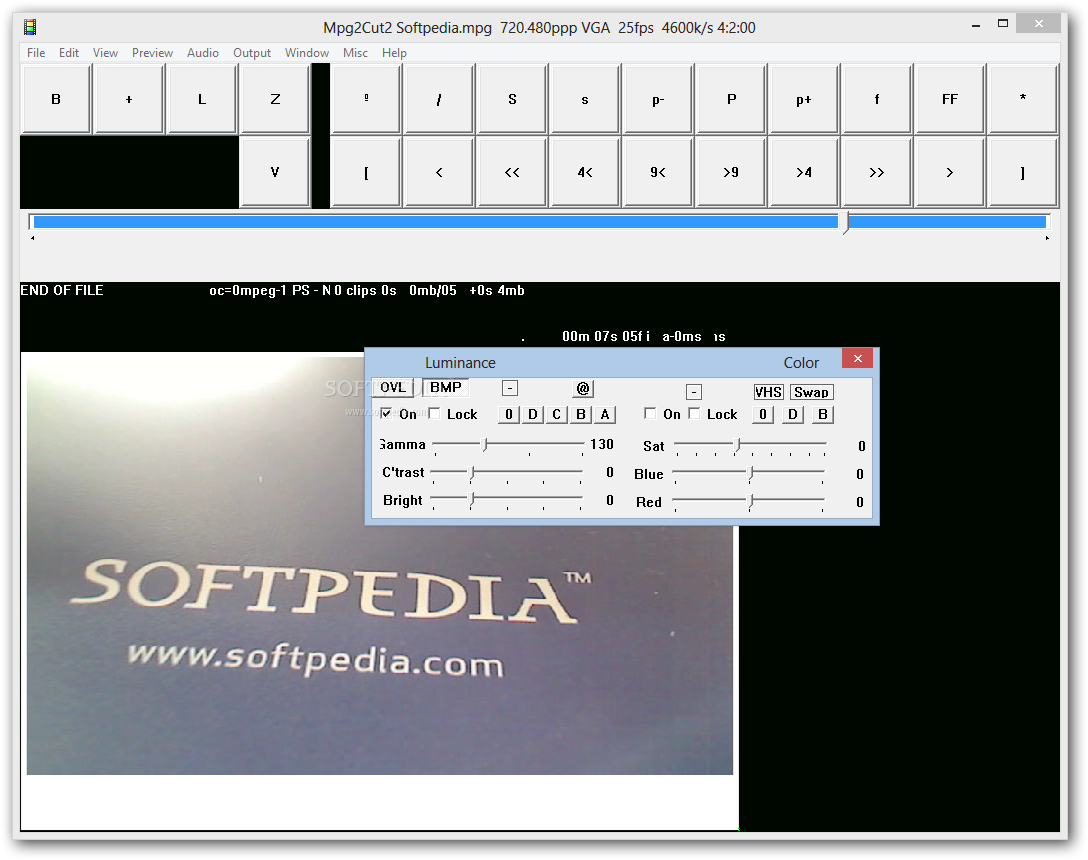1088x860 pixels.
Task: Click the C'trast slider track
Action: (507, 473)
